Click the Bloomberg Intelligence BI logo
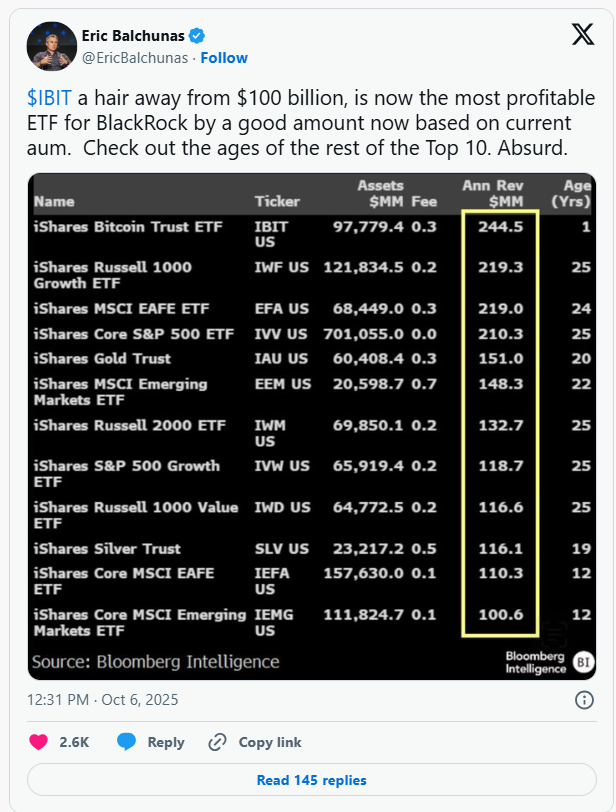616x812 pixels. tap(583, 662)
